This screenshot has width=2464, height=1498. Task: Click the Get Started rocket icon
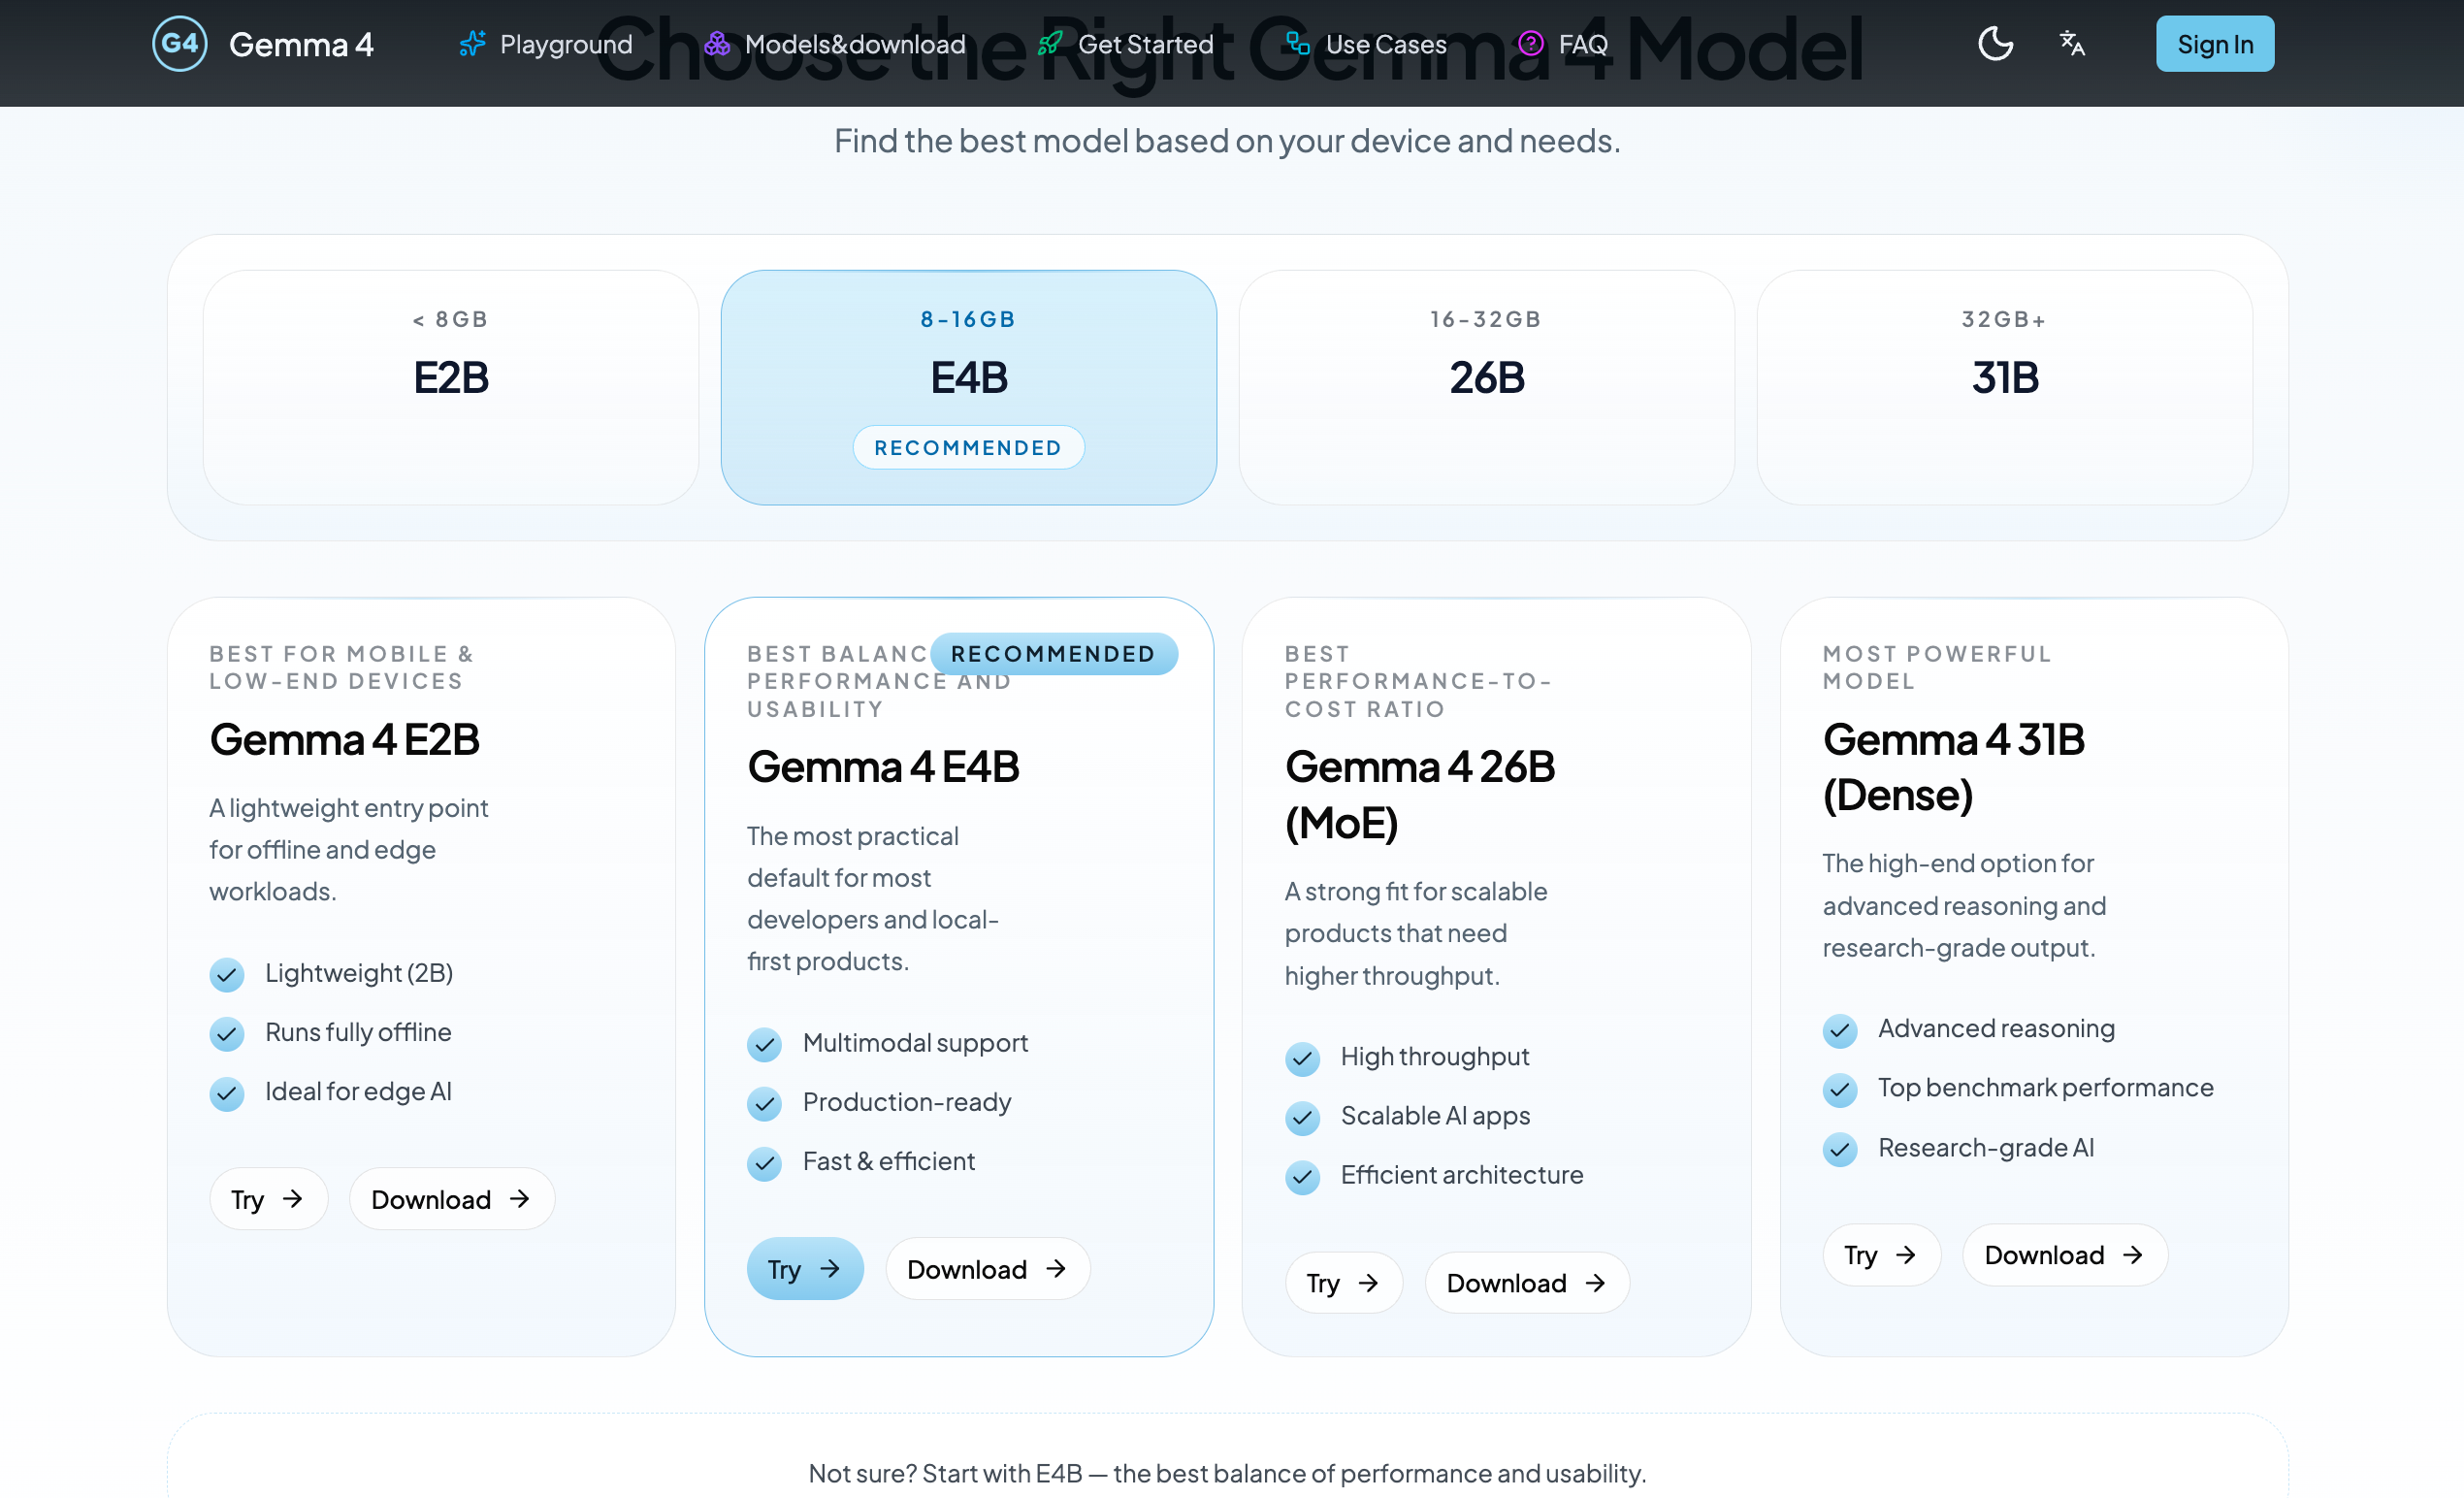click(x=1050, y=43)
